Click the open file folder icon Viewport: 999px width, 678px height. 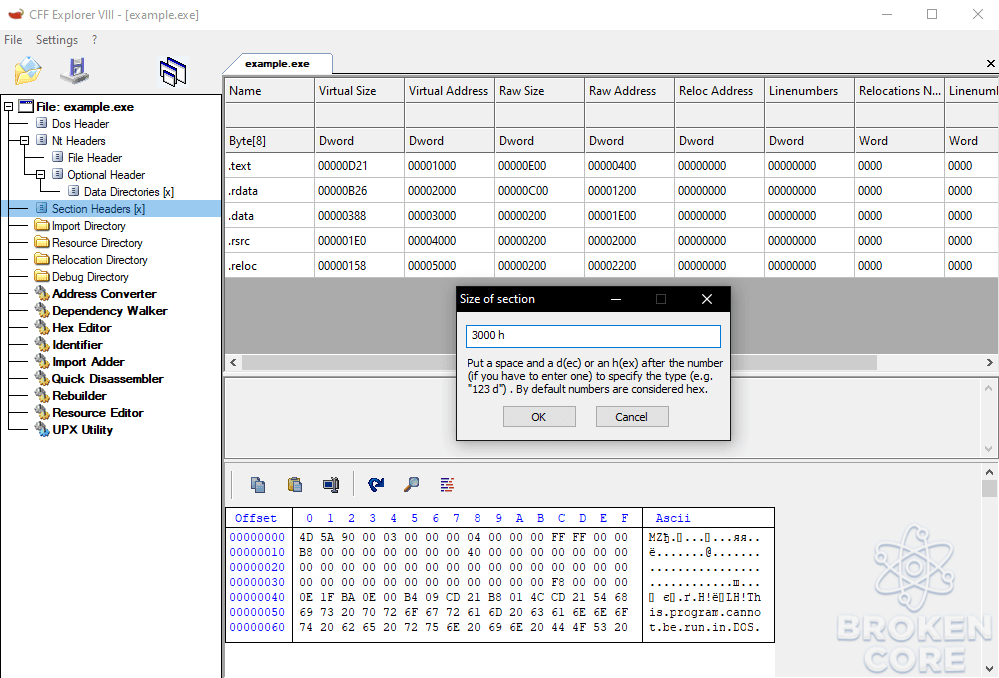pyautogui.click(x=27, y=71)
